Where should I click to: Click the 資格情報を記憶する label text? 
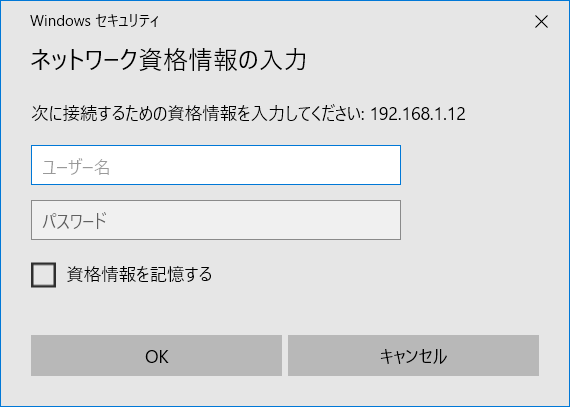pyautogui.click(x=139, y=274)
